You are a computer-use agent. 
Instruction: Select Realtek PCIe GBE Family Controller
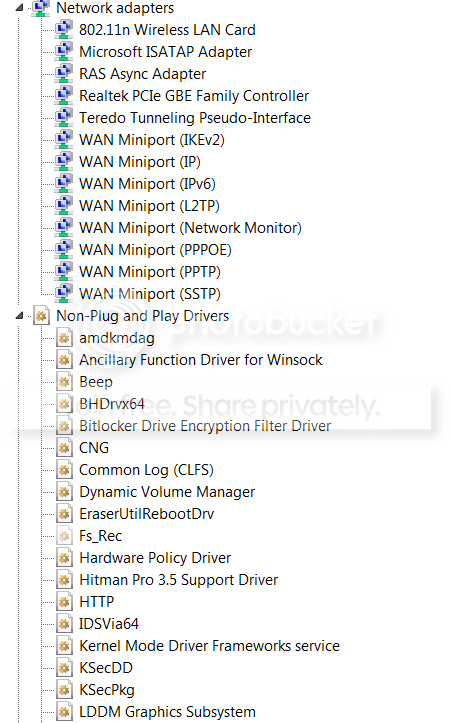[194, 95]
